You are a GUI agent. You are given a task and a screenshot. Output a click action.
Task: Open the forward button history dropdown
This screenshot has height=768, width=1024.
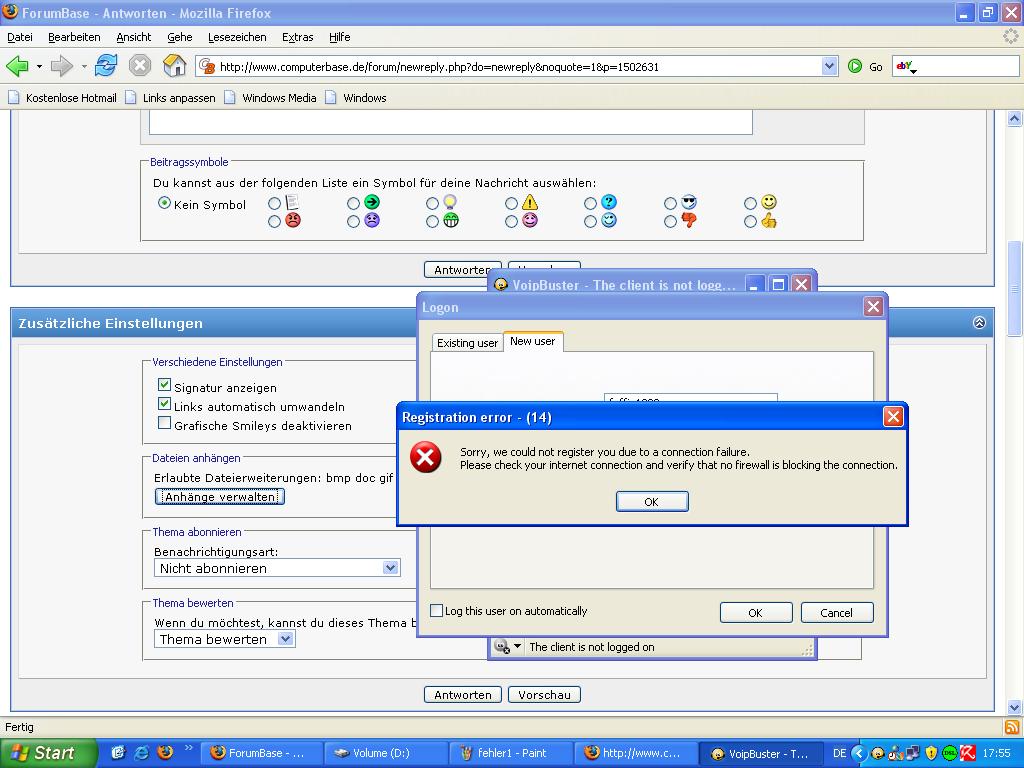[x=84, y=67]
